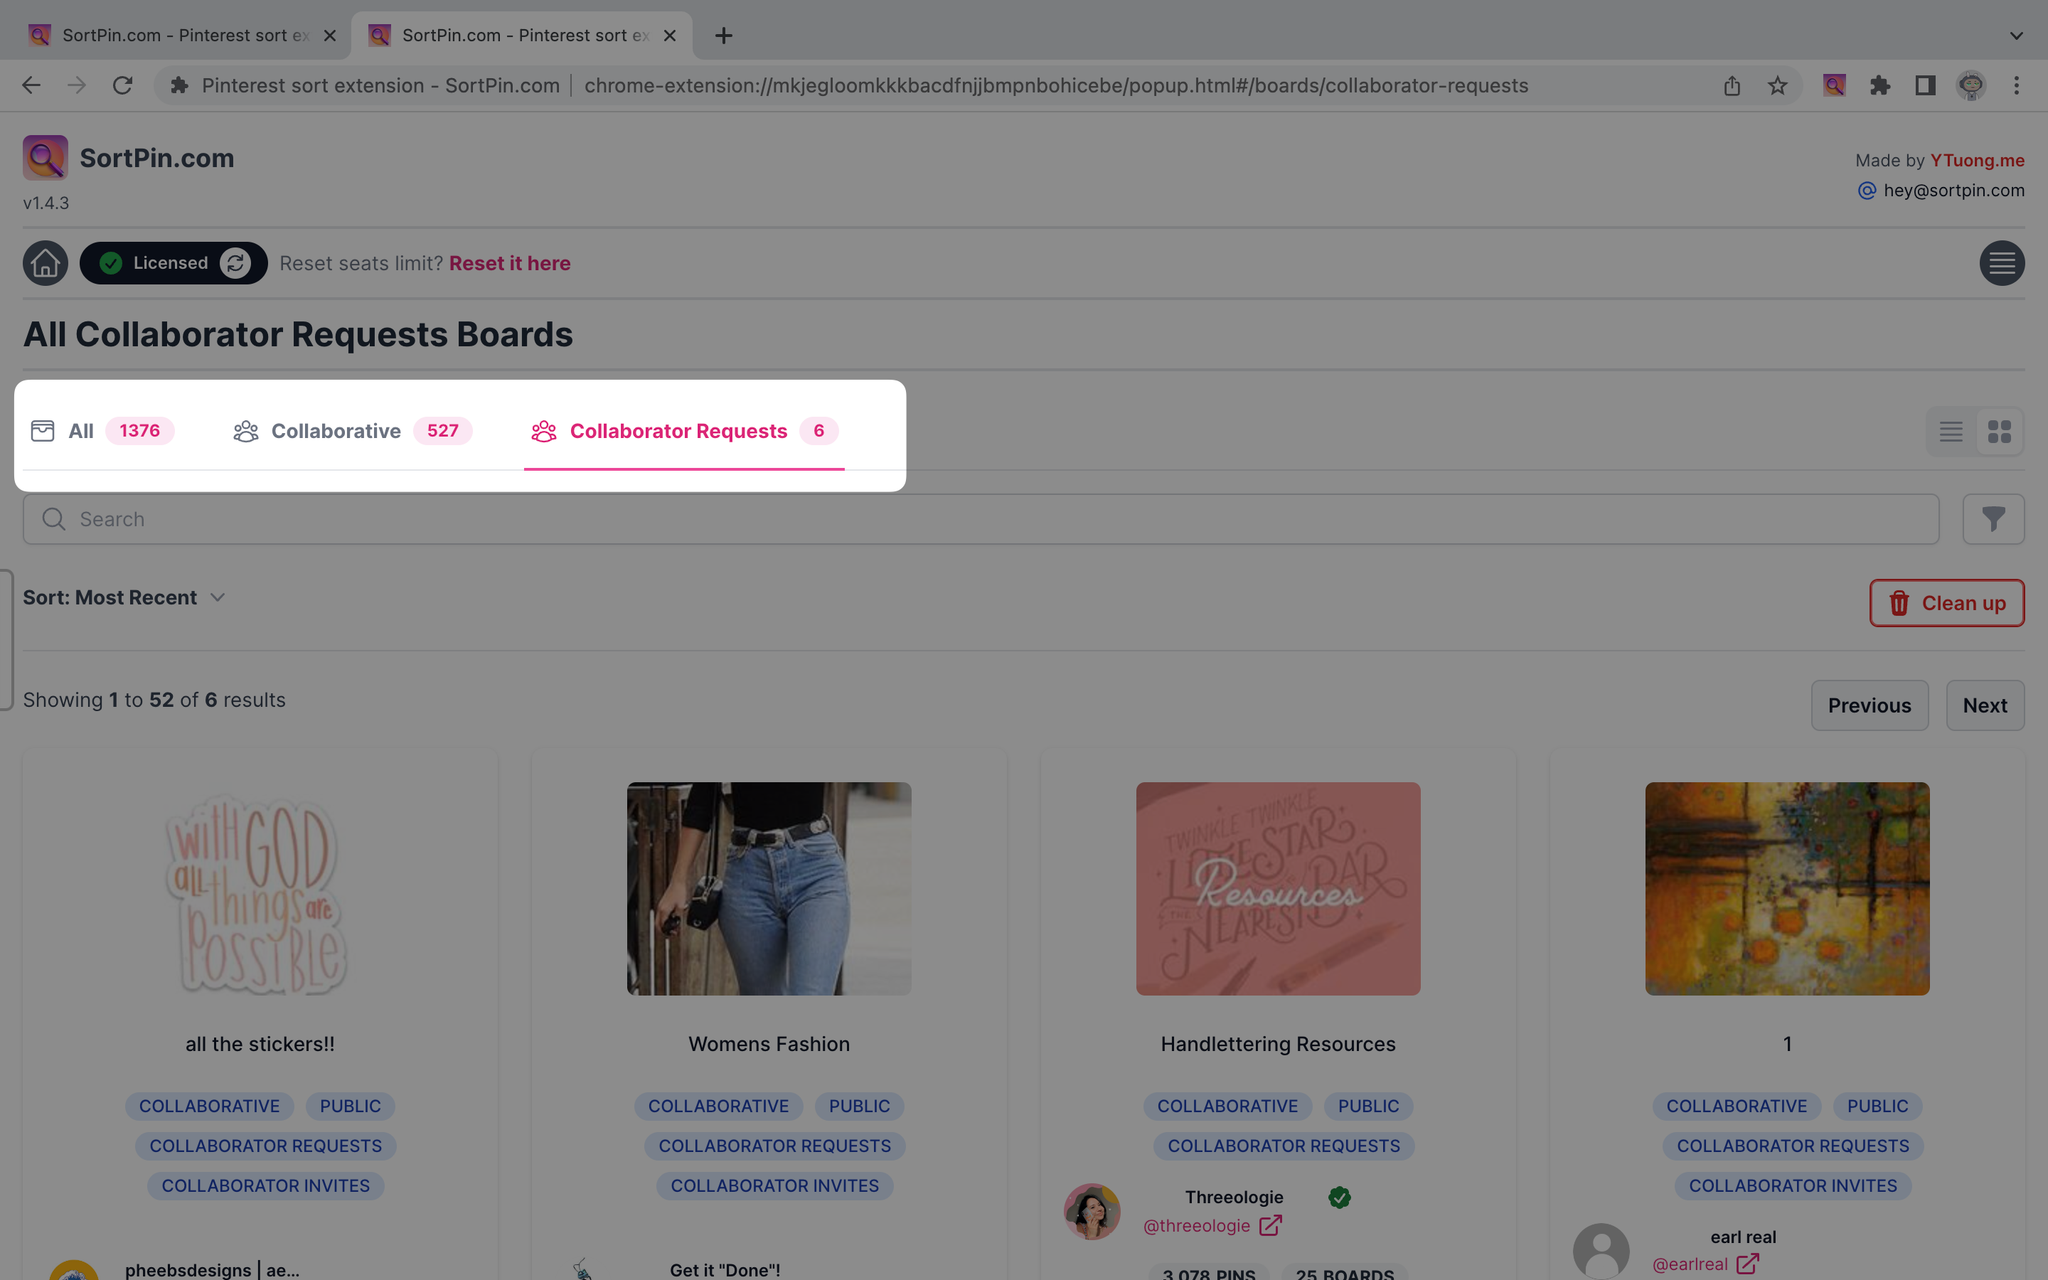Go to Next results page

[1985, 705]
